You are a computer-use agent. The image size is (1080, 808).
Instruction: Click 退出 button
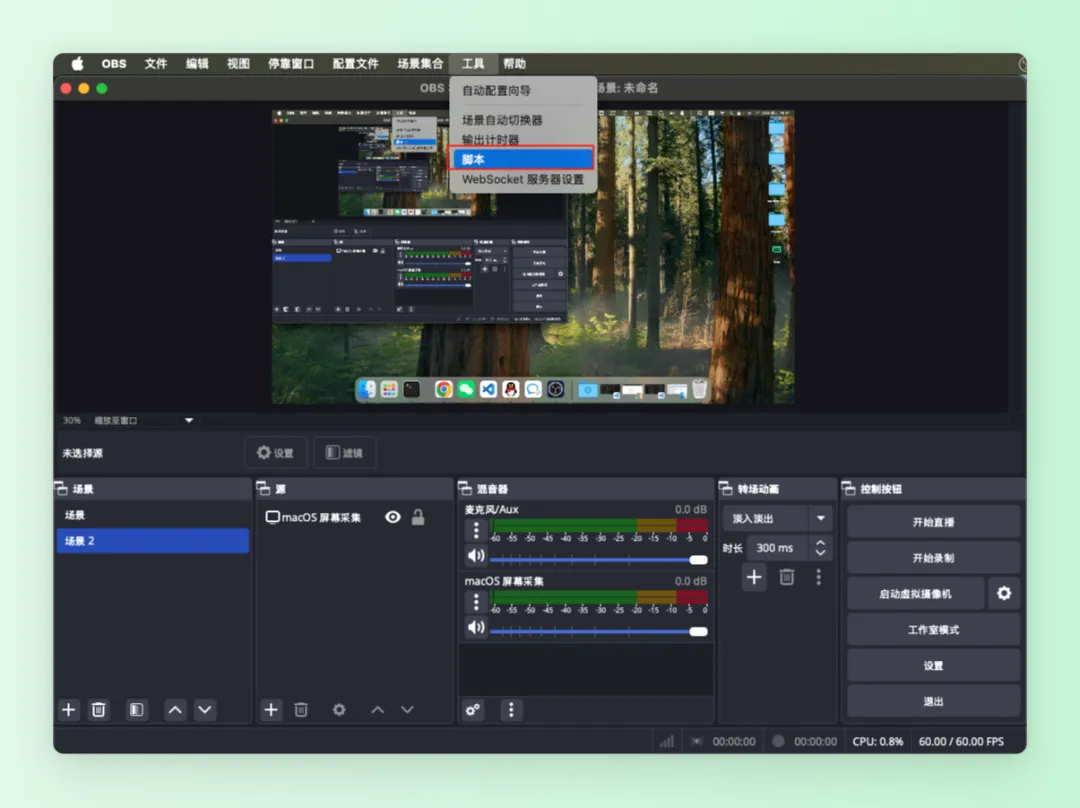point(933,701)
